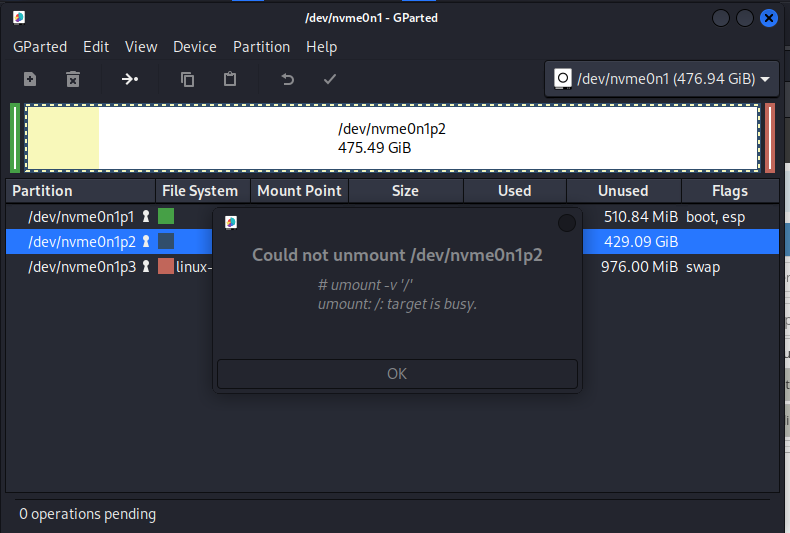Open the /dev/nvme0n1 device selector dropdown
The height and width of the screenshot is (533, 790).
click(x=661, y=79)
